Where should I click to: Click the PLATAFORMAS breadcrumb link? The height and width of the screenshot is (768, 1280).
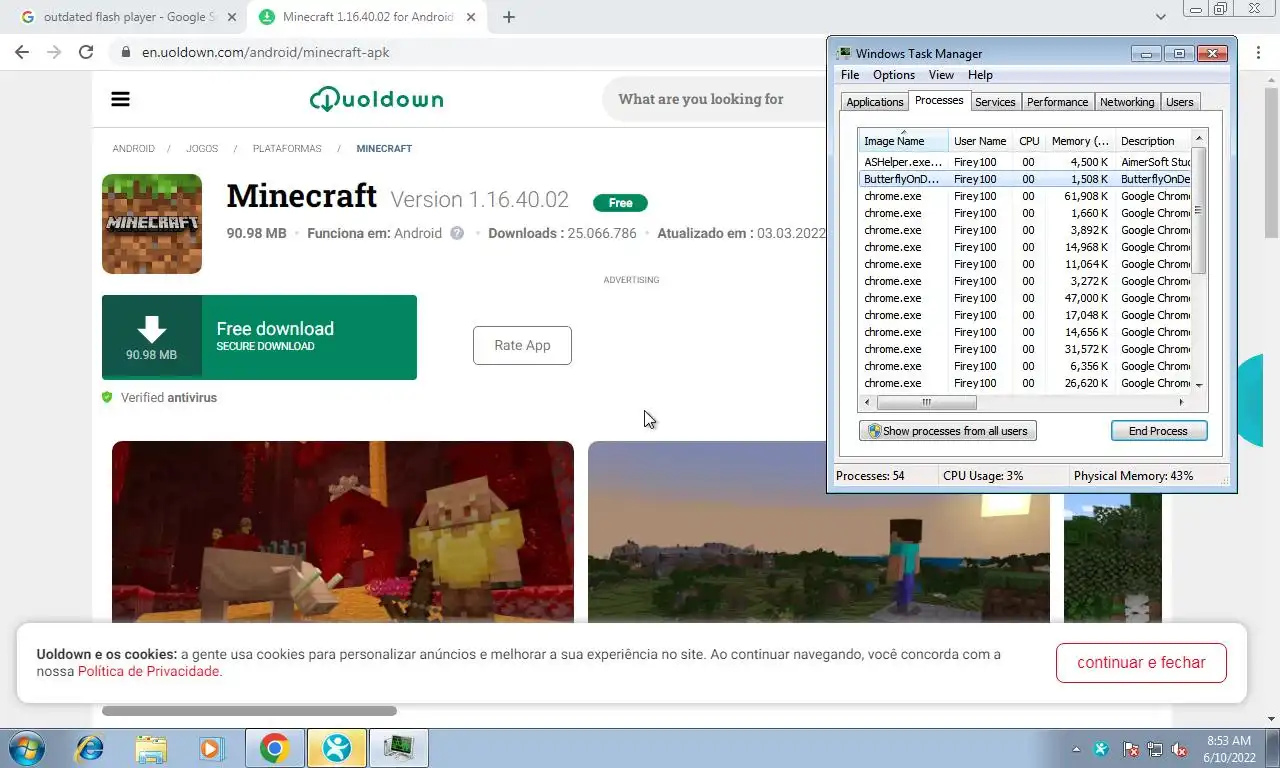coord(287,148)
